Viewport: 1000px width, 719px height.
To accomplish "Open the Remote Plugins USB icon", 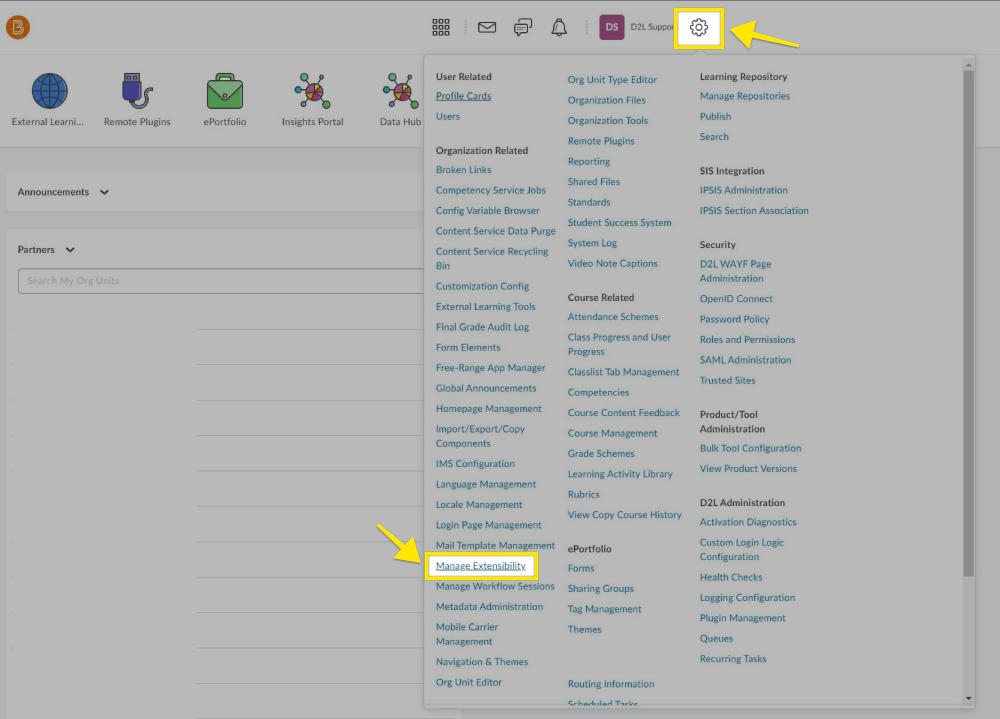I will click(136, 90).
